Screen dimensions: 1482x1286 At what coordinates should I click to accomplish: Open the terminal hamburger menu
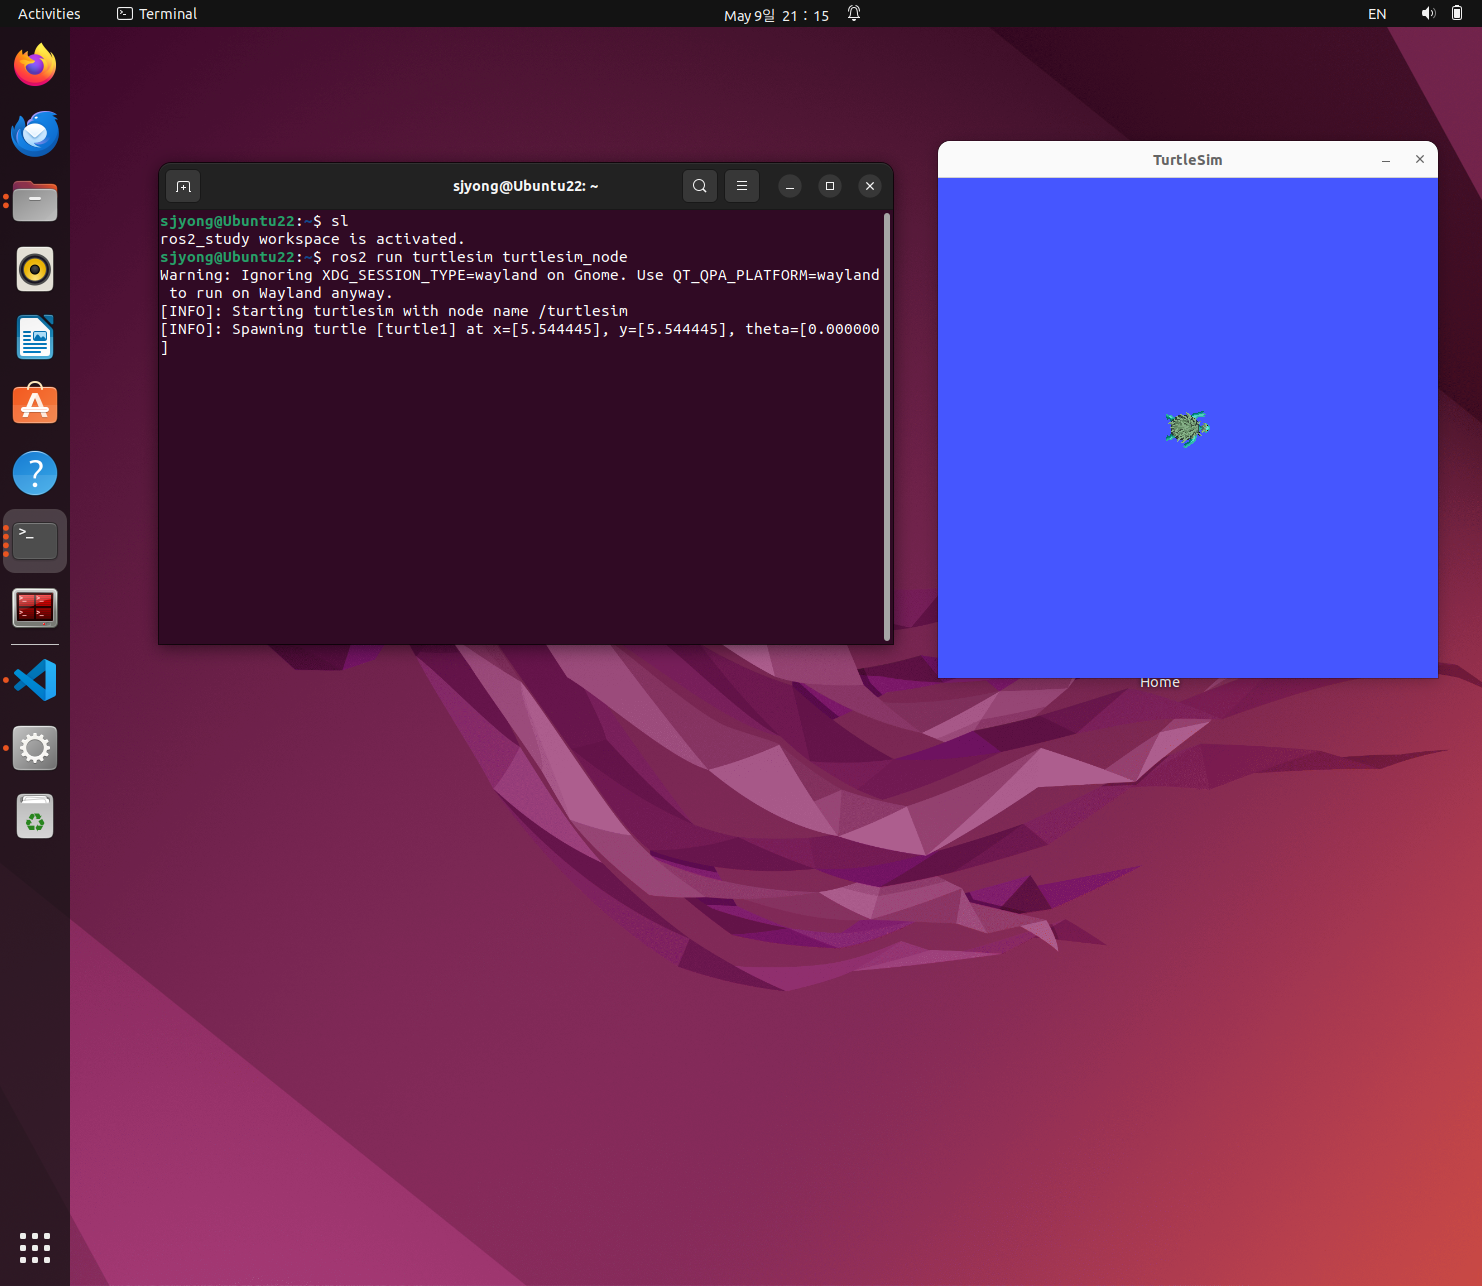tap(742, 186)
